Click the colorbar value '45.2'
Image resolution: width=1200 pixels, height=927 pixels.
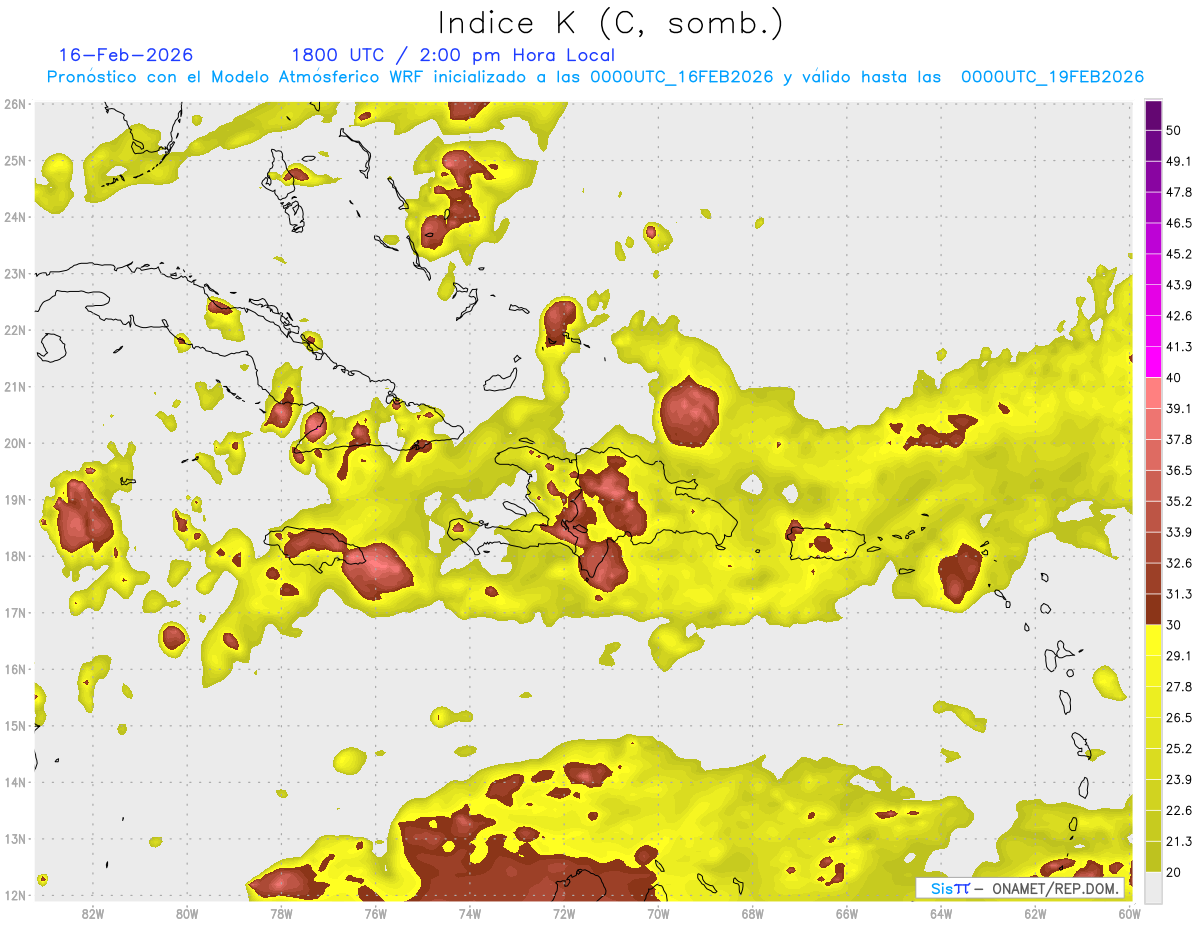1178,254
